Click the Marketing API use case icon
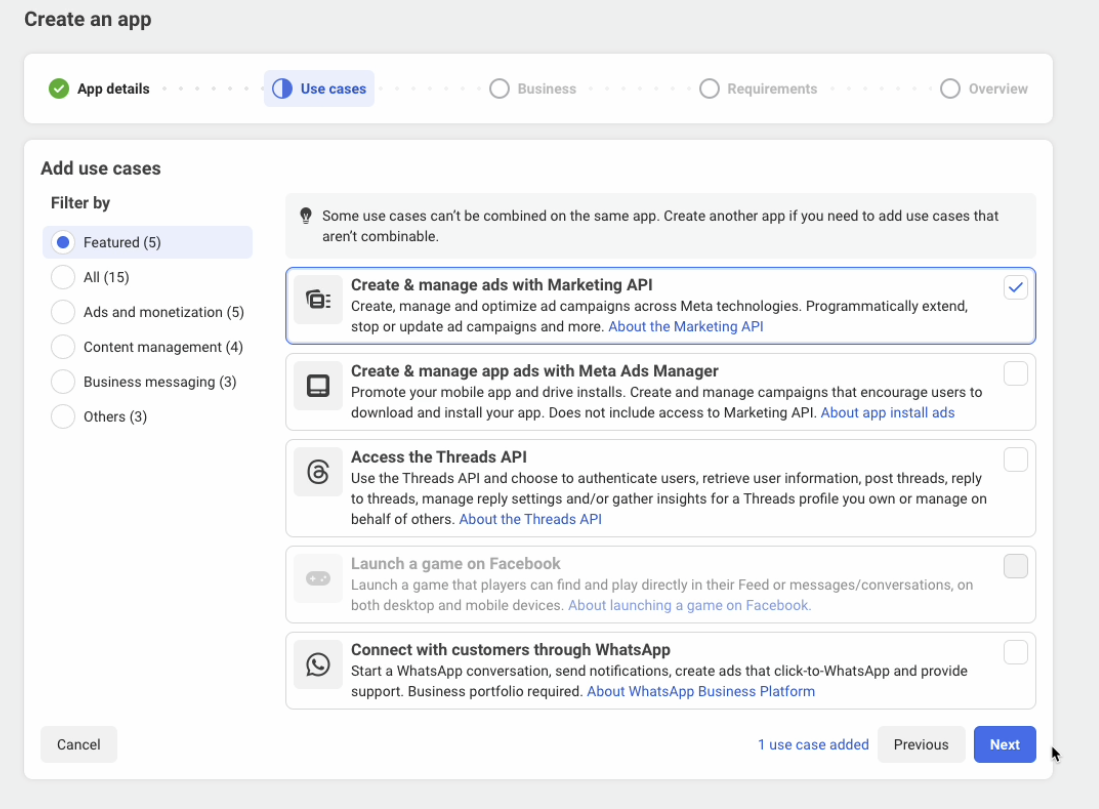Viewport: 1099px width, 809px height. 318,300
